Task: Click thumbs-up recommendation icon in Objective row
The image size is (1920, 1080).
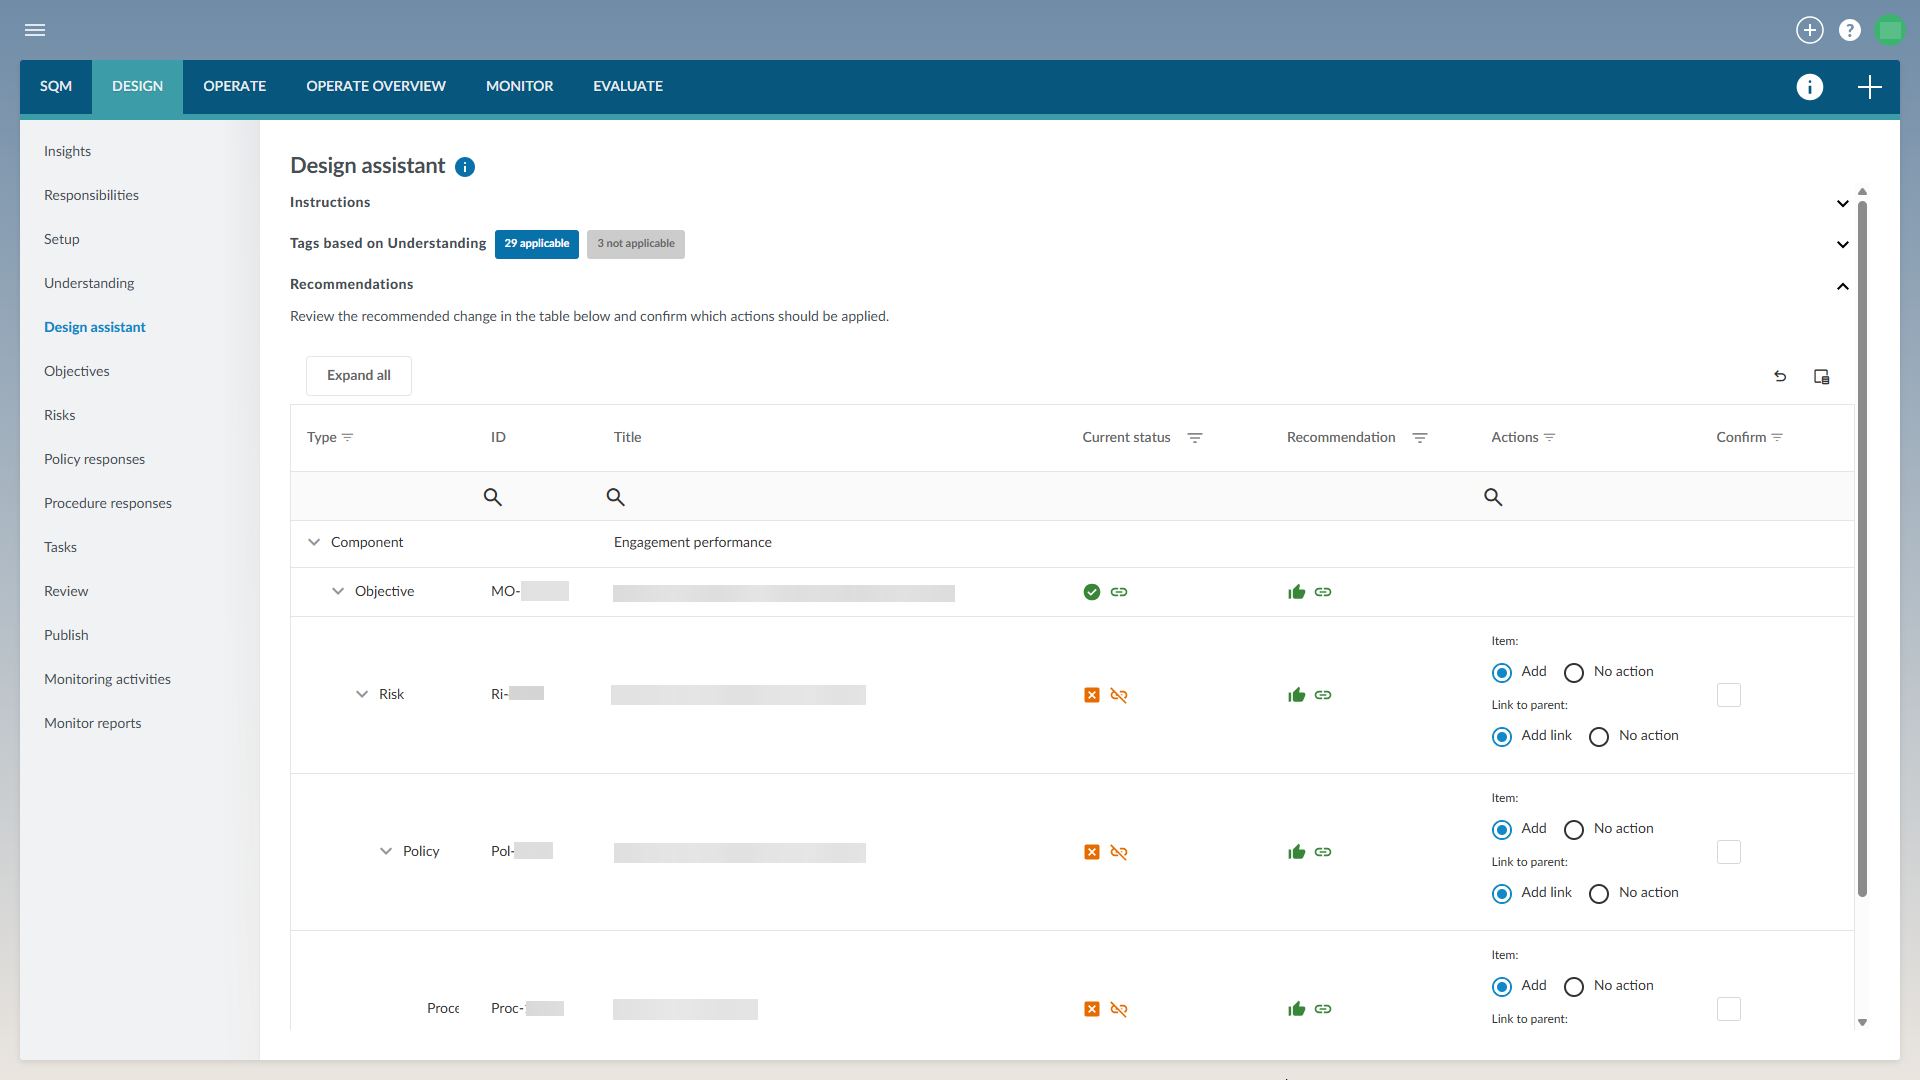Action: (x=1296, y=592)
